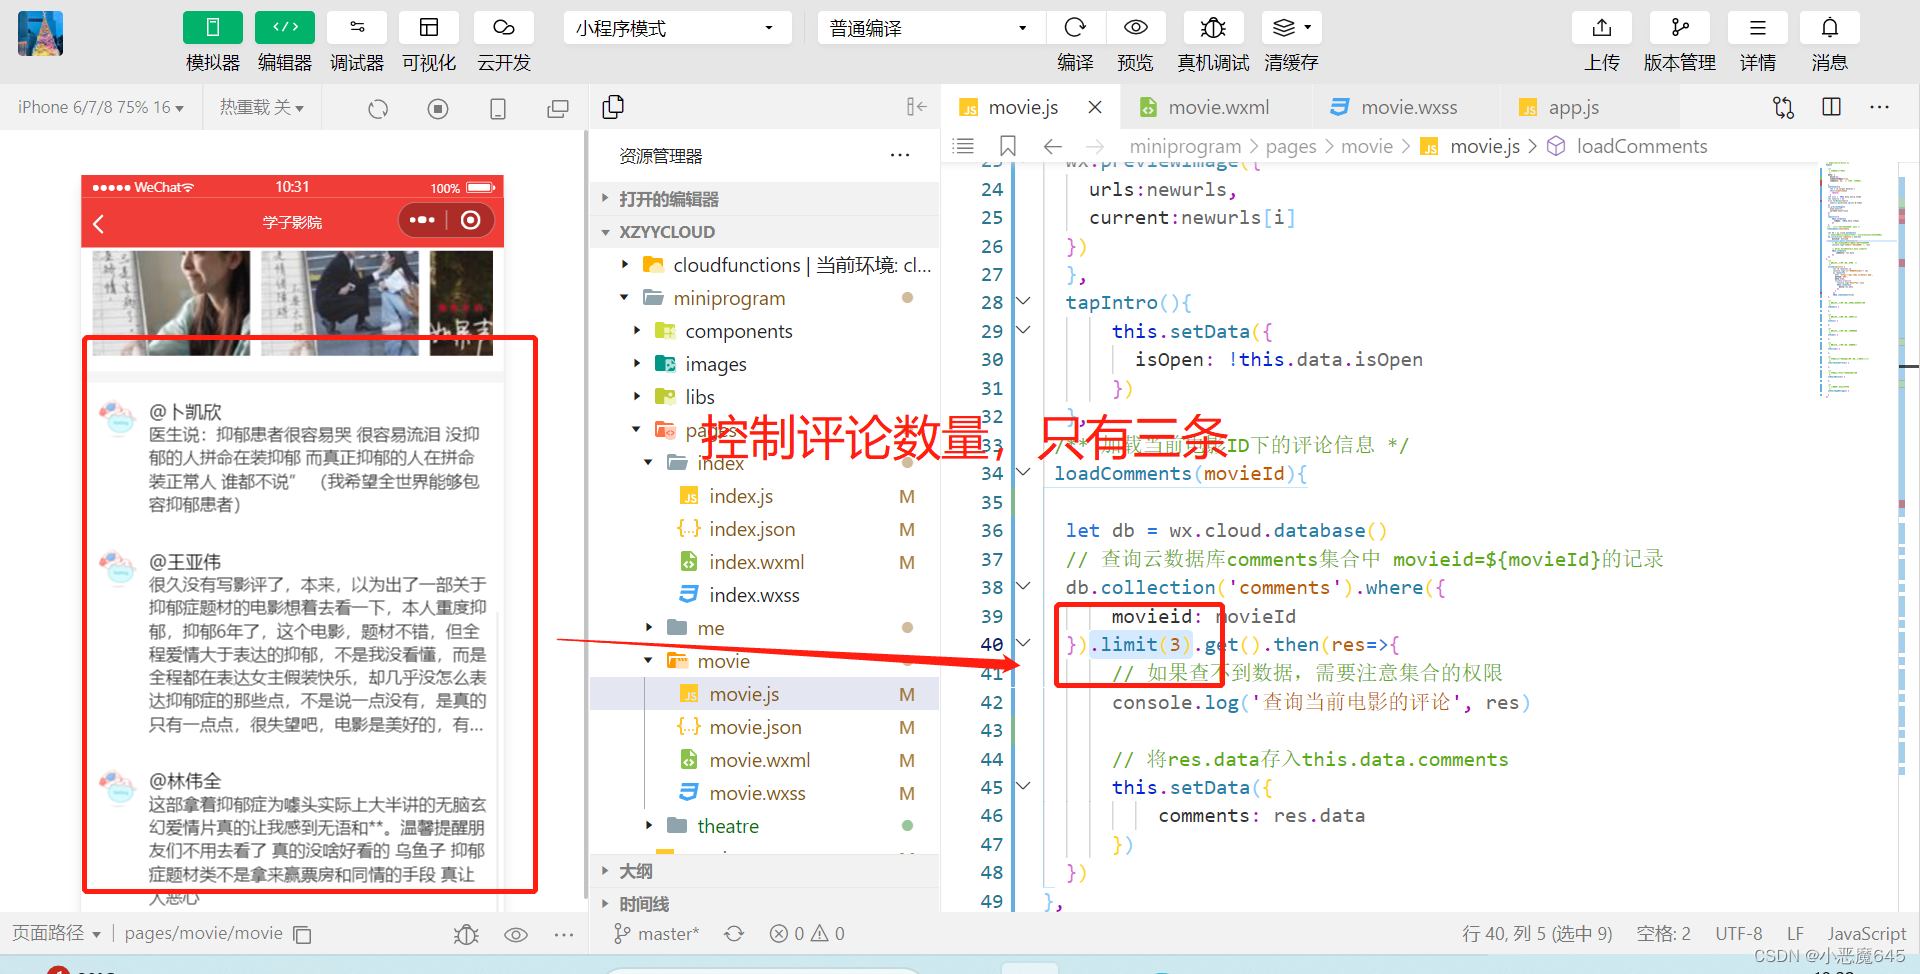The height and width of the screenshot is (974, 1920).
Task: Open 版本管理 version management
Action: [1679, 27]
